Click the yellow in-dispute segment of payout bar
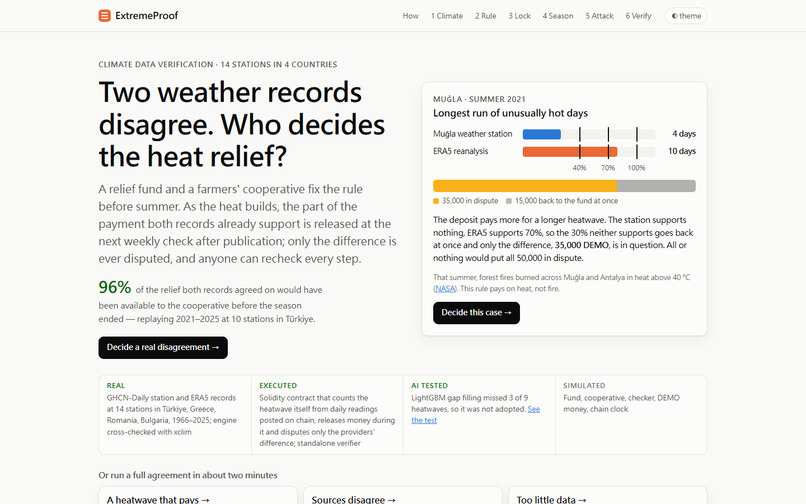The height and width of the screenshot is (504, 806). click(x=525, y=186)
